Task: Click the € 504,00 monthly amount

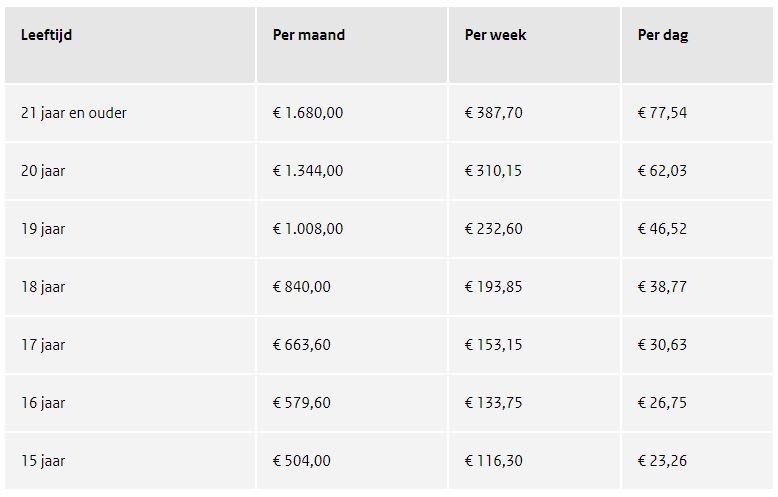Action: 302,461
